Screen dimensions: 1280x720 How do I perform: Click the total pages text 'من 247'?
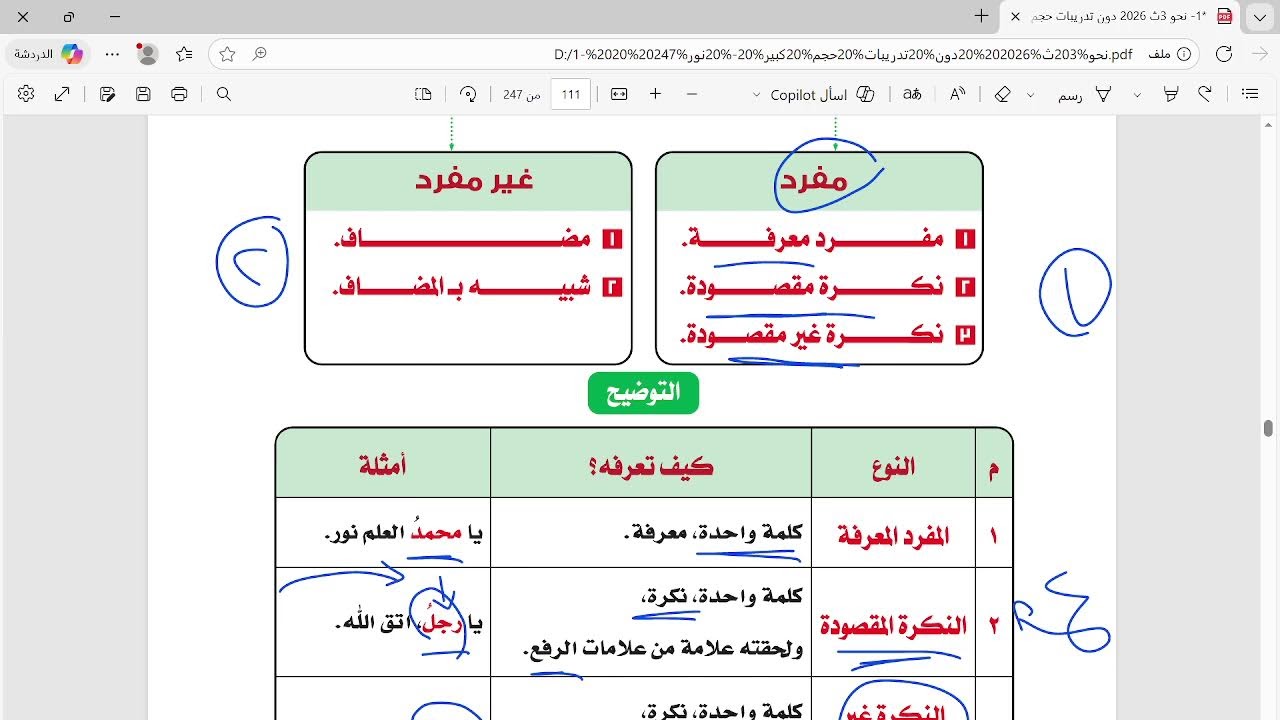(x=521, y=94)
